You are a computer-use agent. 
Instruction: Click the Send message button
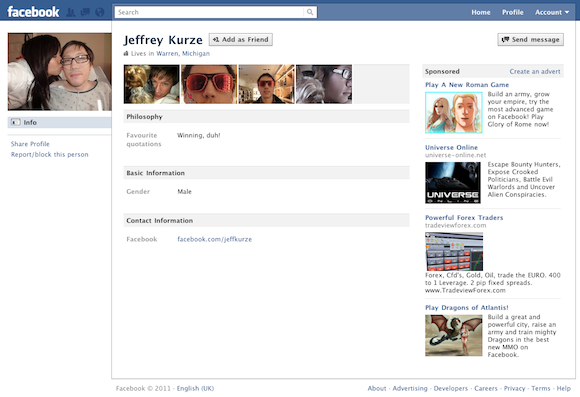click(x=530, y=40)
